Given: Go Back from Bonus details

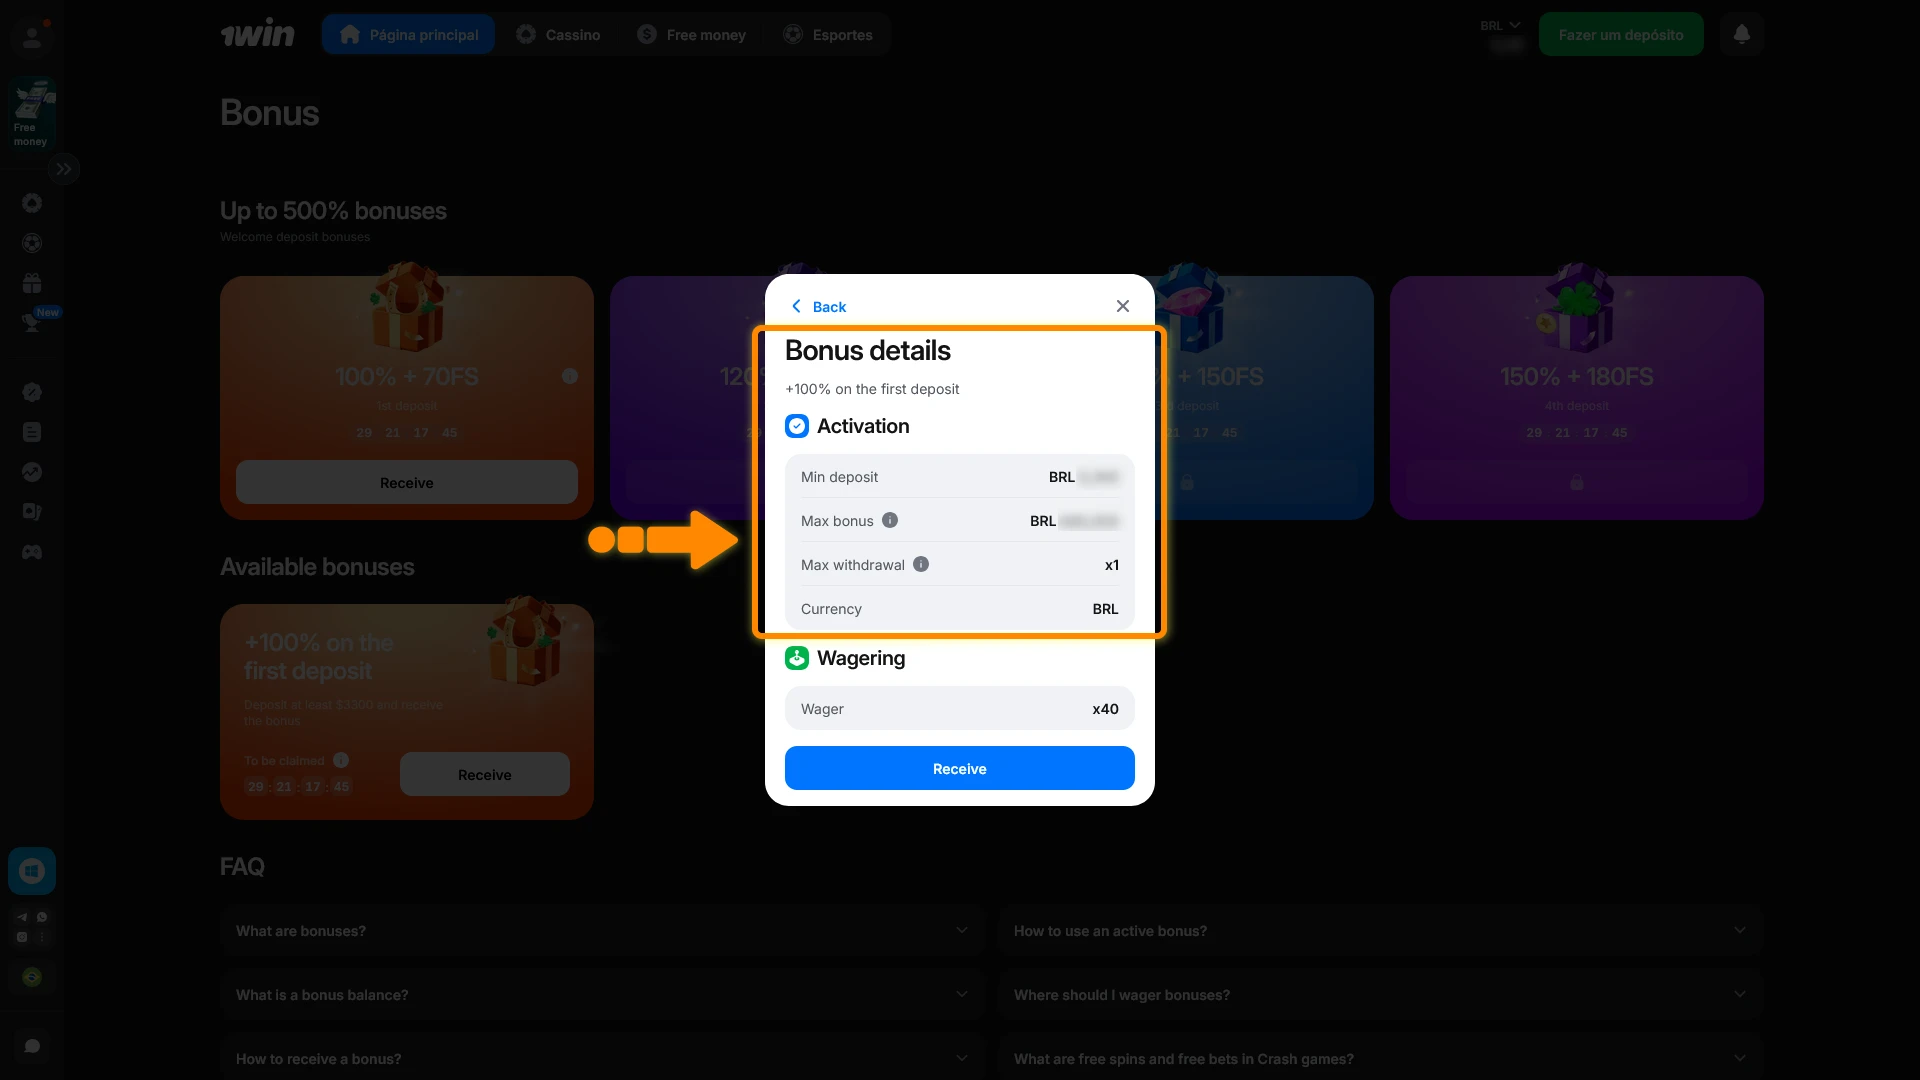Looking at the screenshot, I should (819, 306).
